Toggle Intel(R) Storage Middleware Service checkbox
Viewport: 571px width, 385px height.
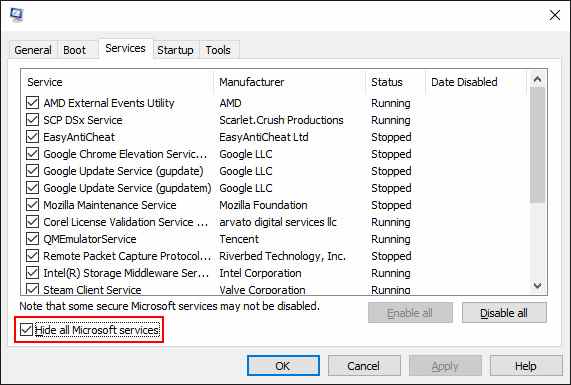pyautogui.click(x=32, y=273)
